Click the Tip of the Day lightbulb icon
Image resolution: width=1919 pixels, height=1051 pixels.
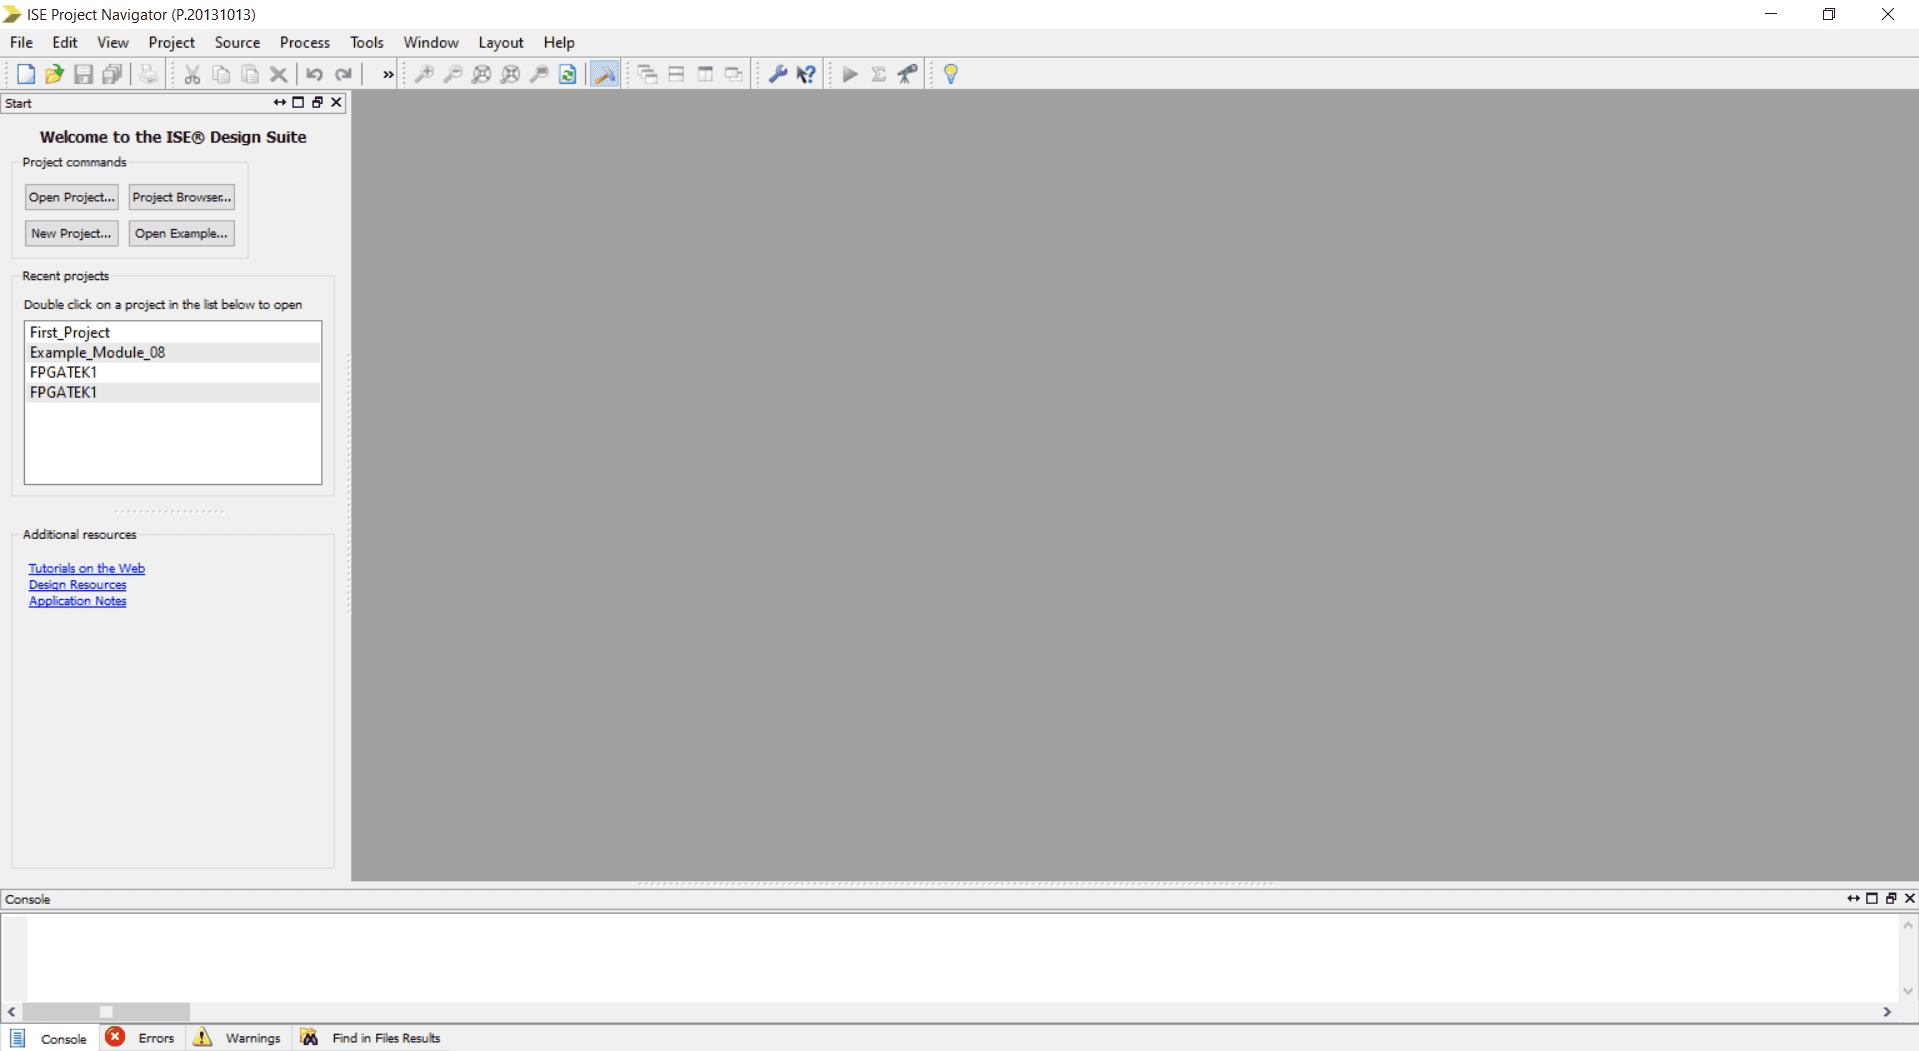click(950, 73)
